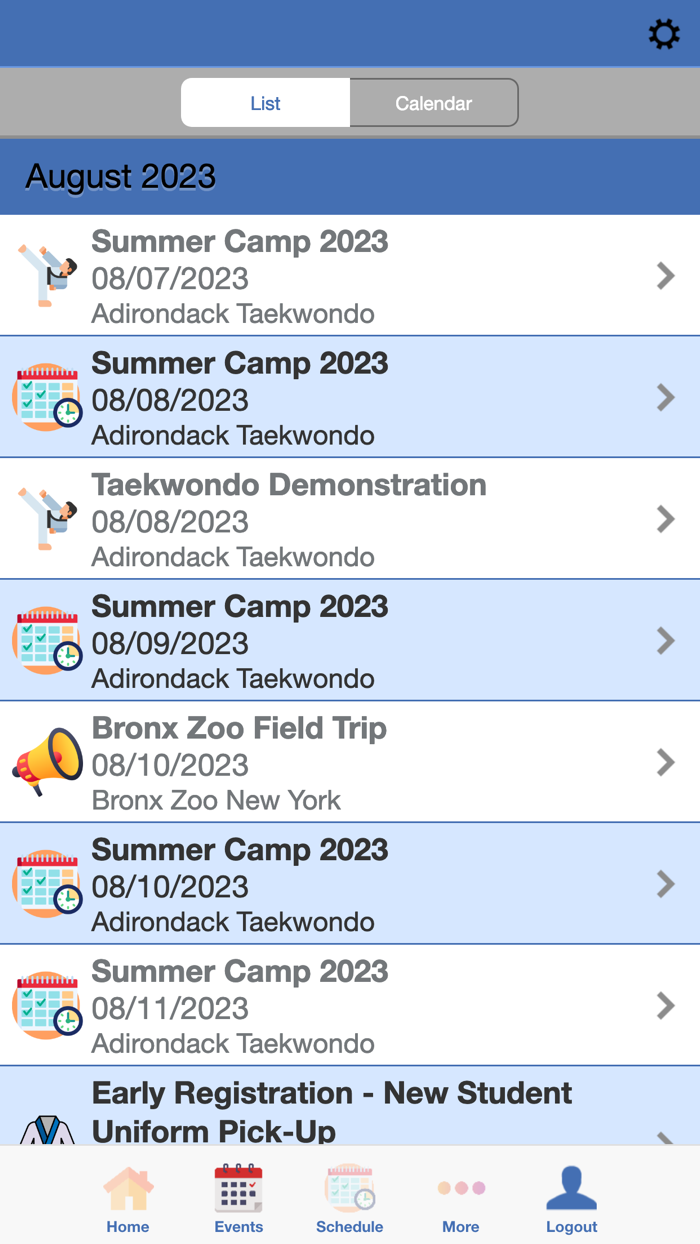This screenshot has height=1244, width=700.
Task: Expand the Bronx Zoo Field Trip chevron
Action: (666, 762)
